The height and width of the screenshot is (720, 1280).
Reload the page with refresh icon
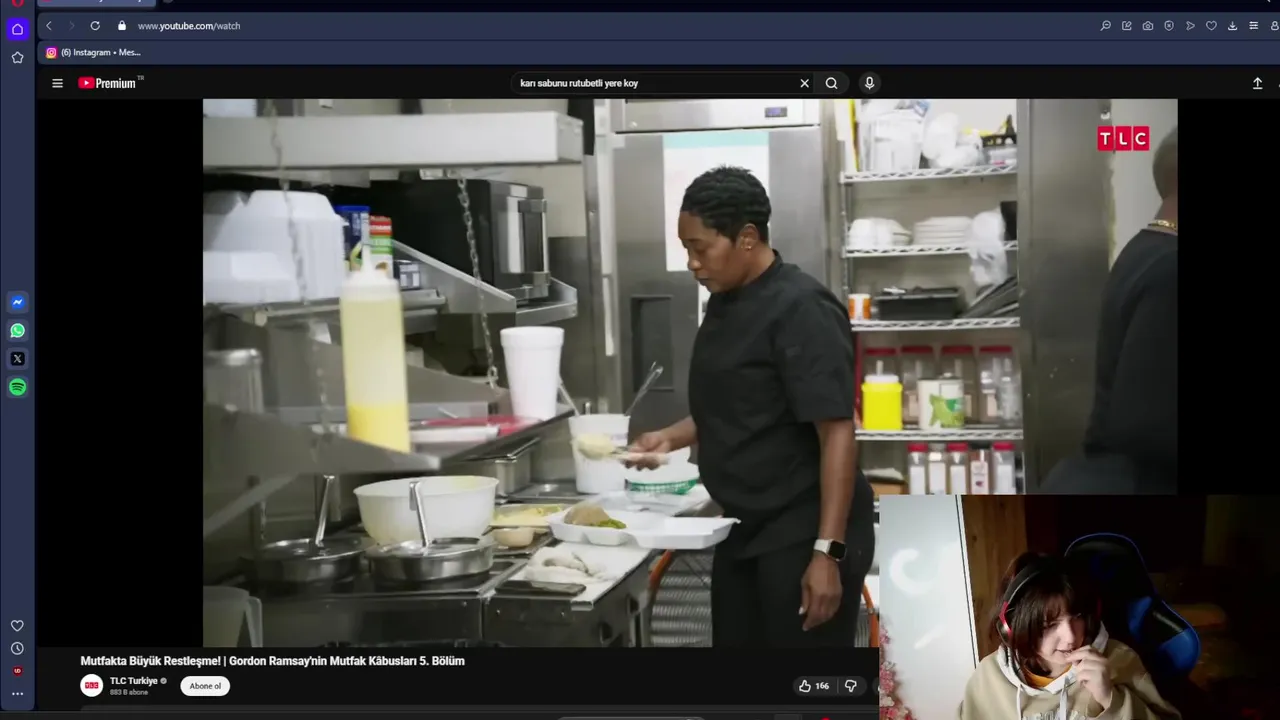[x=95, y=26]
